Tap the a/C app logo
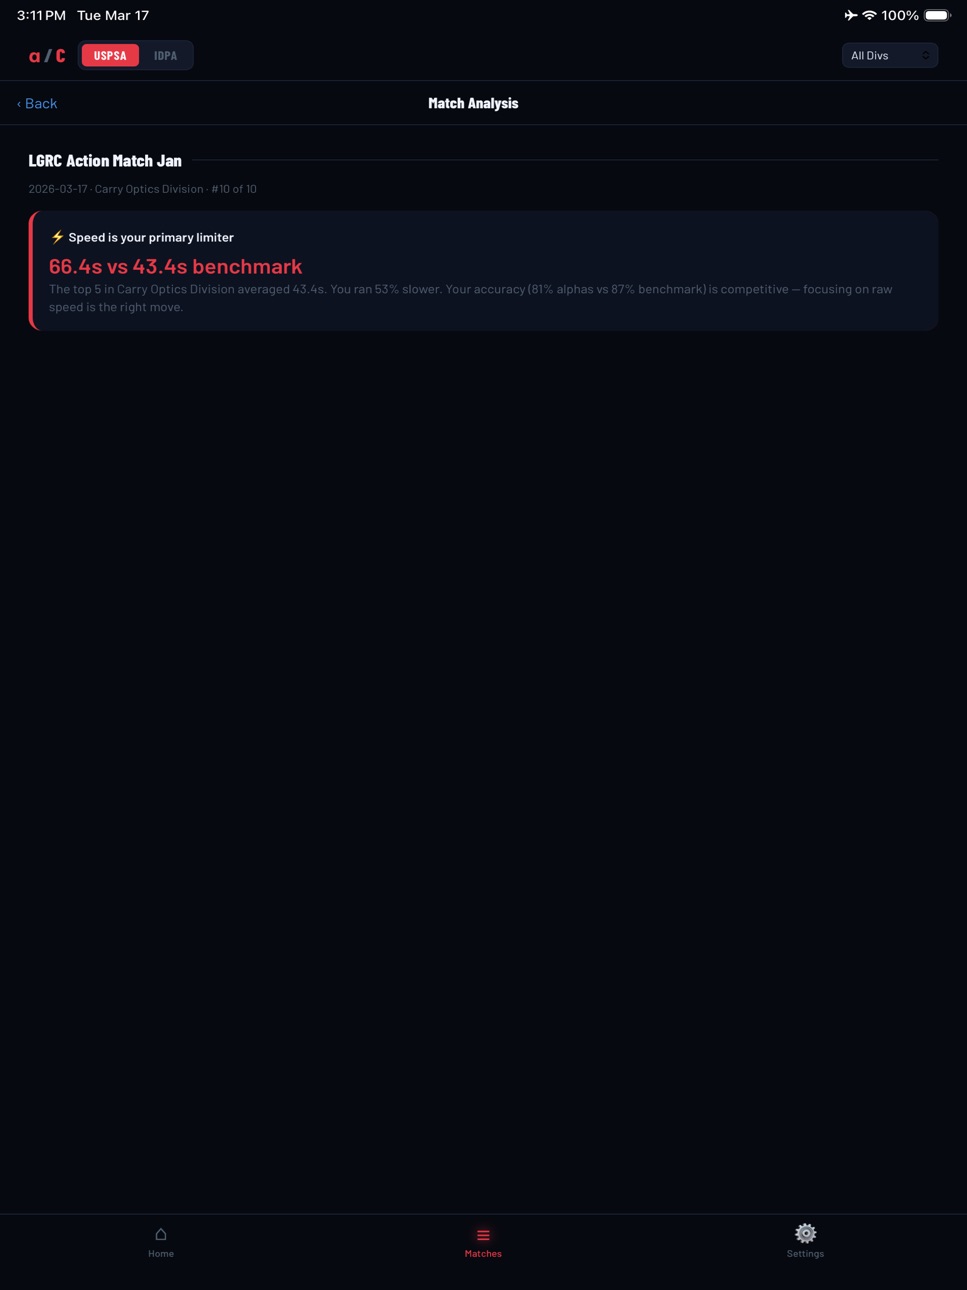The width and height of the screenshot is (967, 1290). (47, 56)
